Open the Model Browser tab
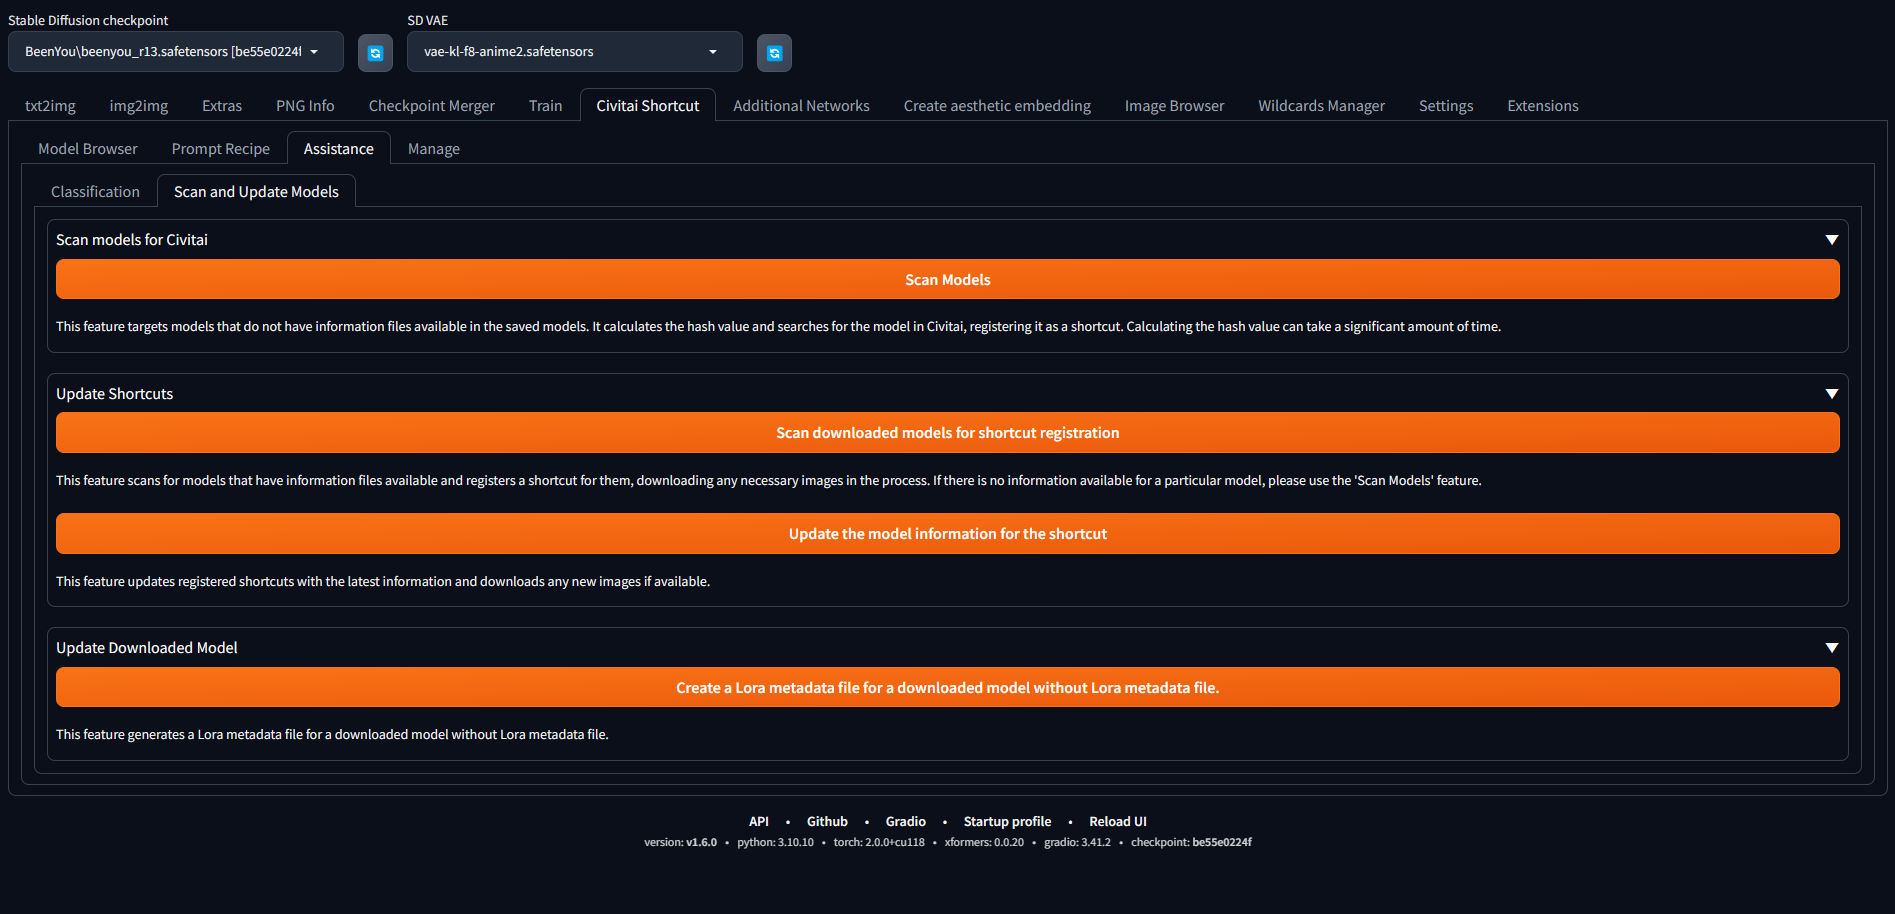The width and height of the screenshot is (1895, 914). (x=88, y=148)
